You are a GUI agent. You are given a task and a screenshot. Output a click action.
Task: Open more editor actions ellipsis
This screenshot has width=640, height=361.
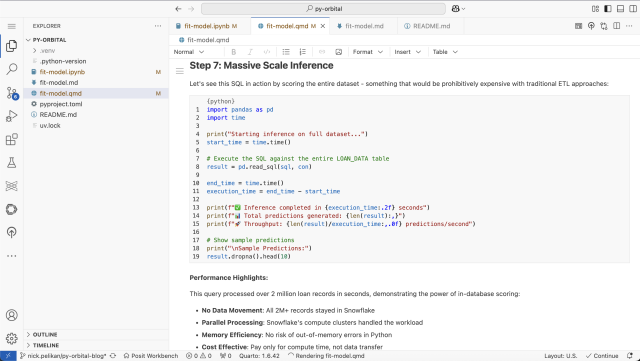[629, 26]
